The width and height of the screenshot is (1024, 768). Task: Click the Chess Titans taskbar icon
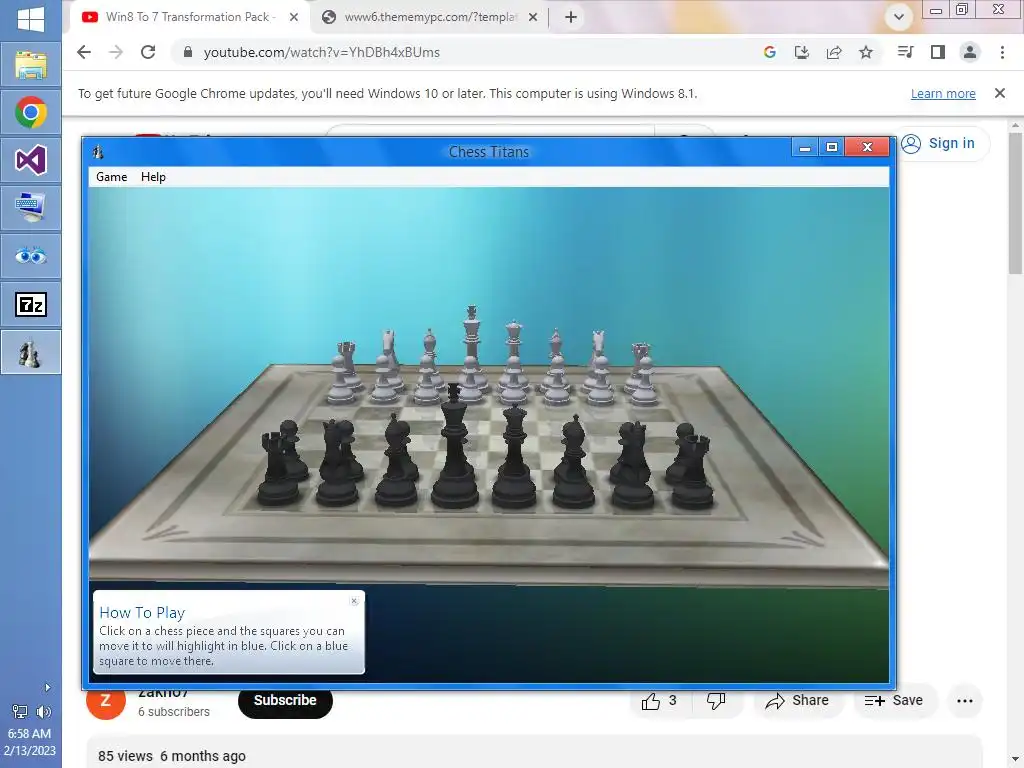pos(31,353)
